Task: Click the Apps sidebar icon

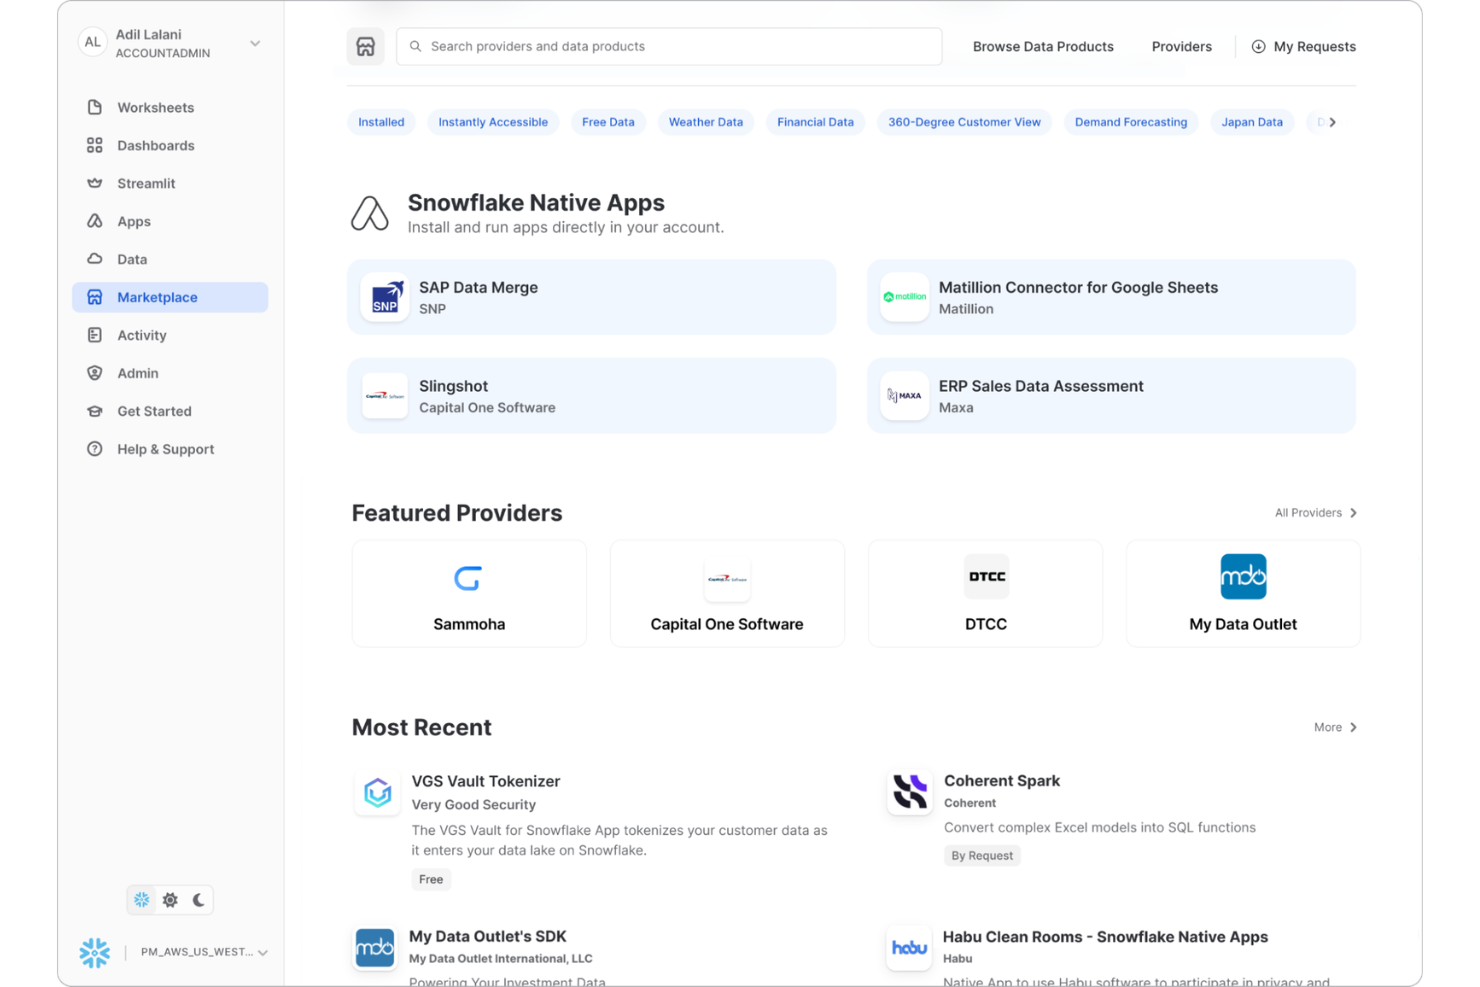Action: click(94, 221)
